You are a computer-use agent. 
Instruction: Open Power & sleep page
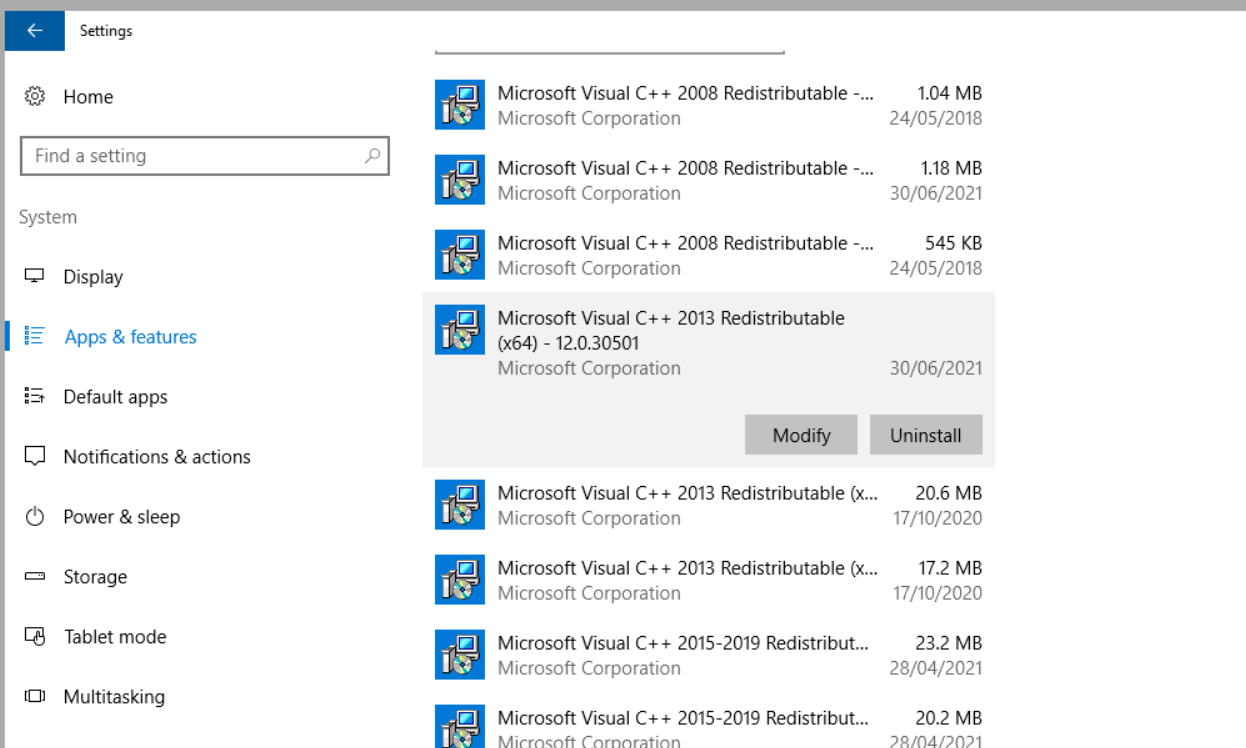point(197,517)
